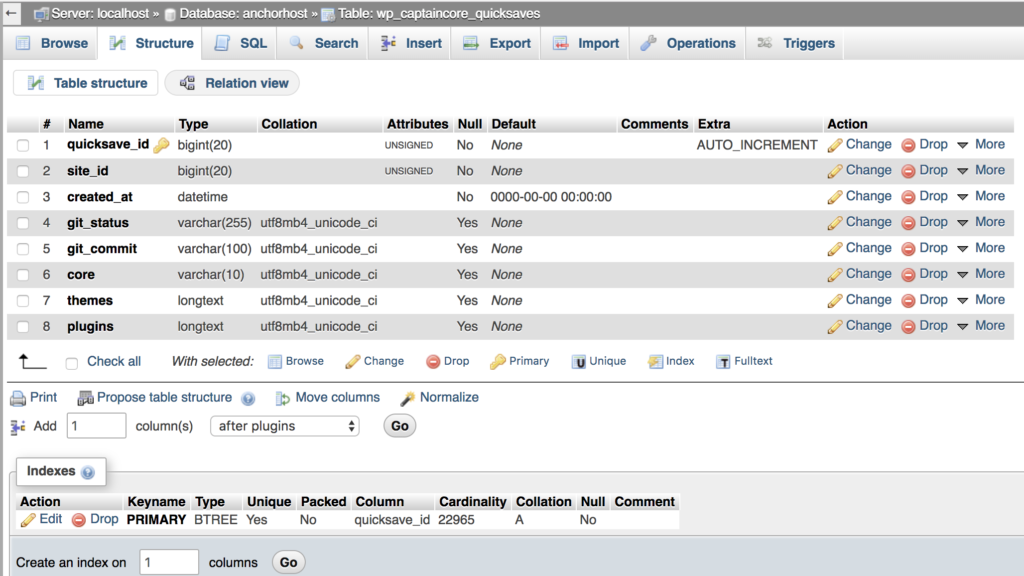Viewport: 1024px width, 576px height.
Task: Click the Edit pencil icon for PRIMARY index
Action: click(28, 520)
